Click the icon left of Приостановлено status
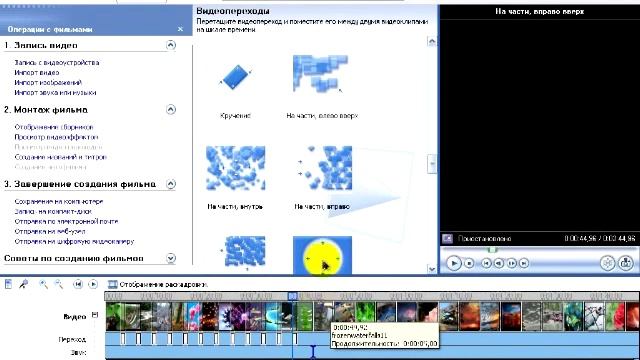 click(447, 238)
